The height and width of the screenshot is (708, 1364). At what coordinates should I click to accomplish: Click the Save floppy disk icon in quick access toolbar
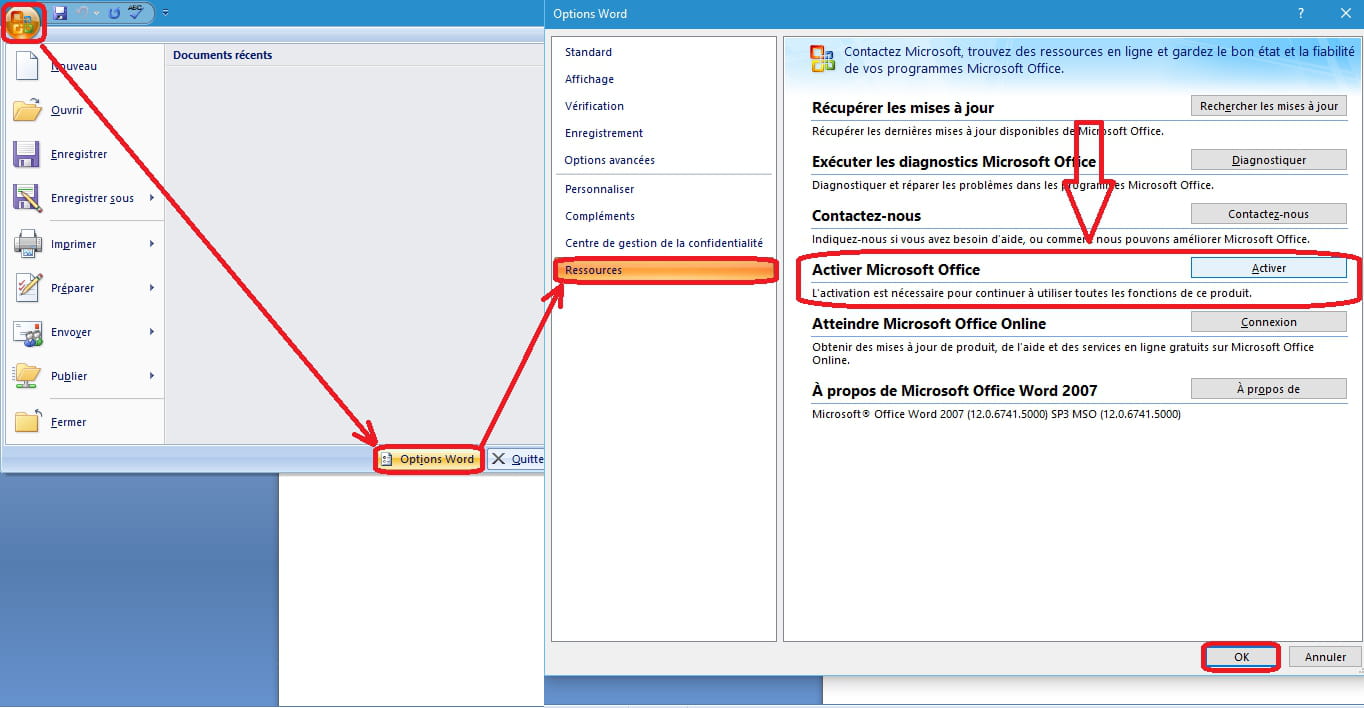(x=60, y=13)
